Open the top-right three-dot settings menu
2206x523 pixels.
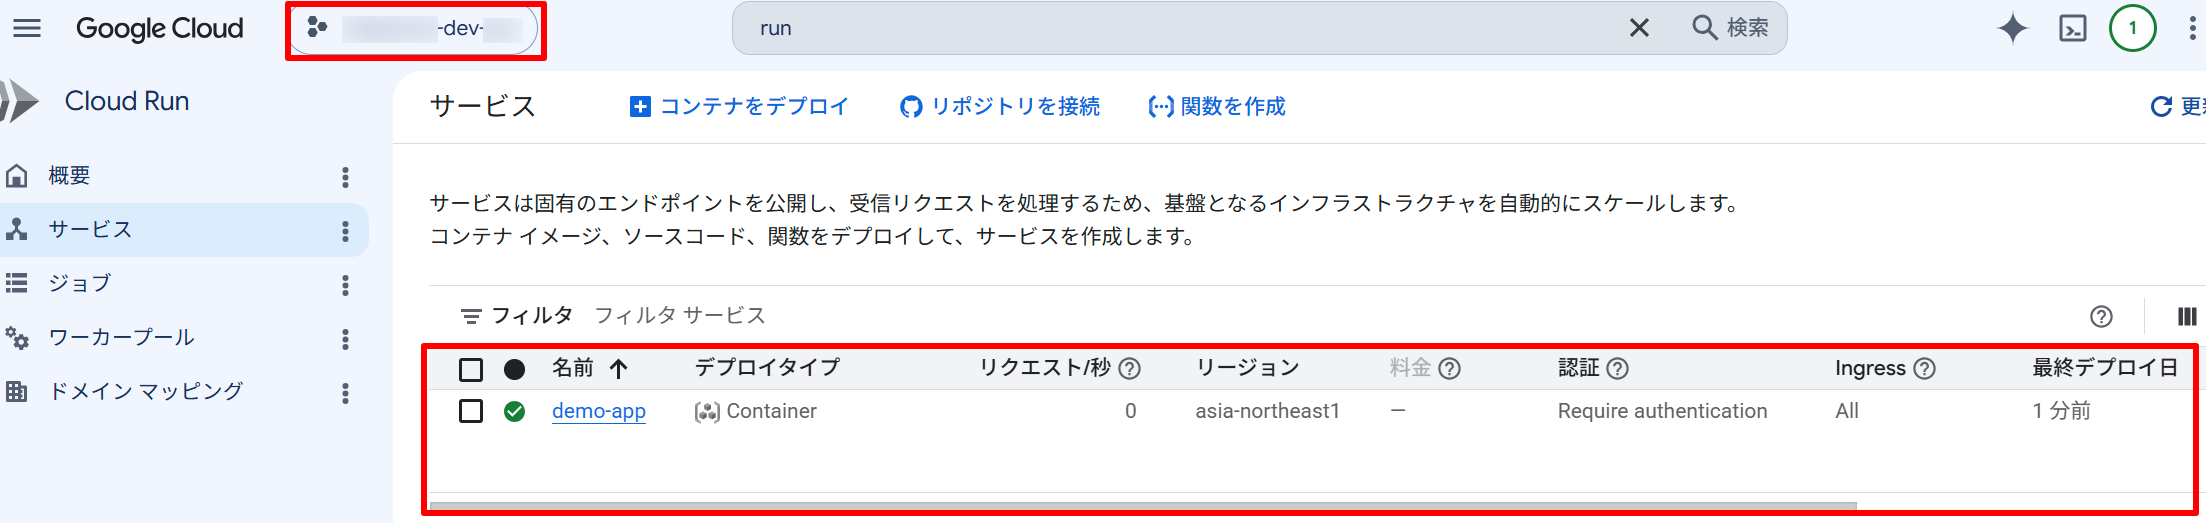[2191, 28]
